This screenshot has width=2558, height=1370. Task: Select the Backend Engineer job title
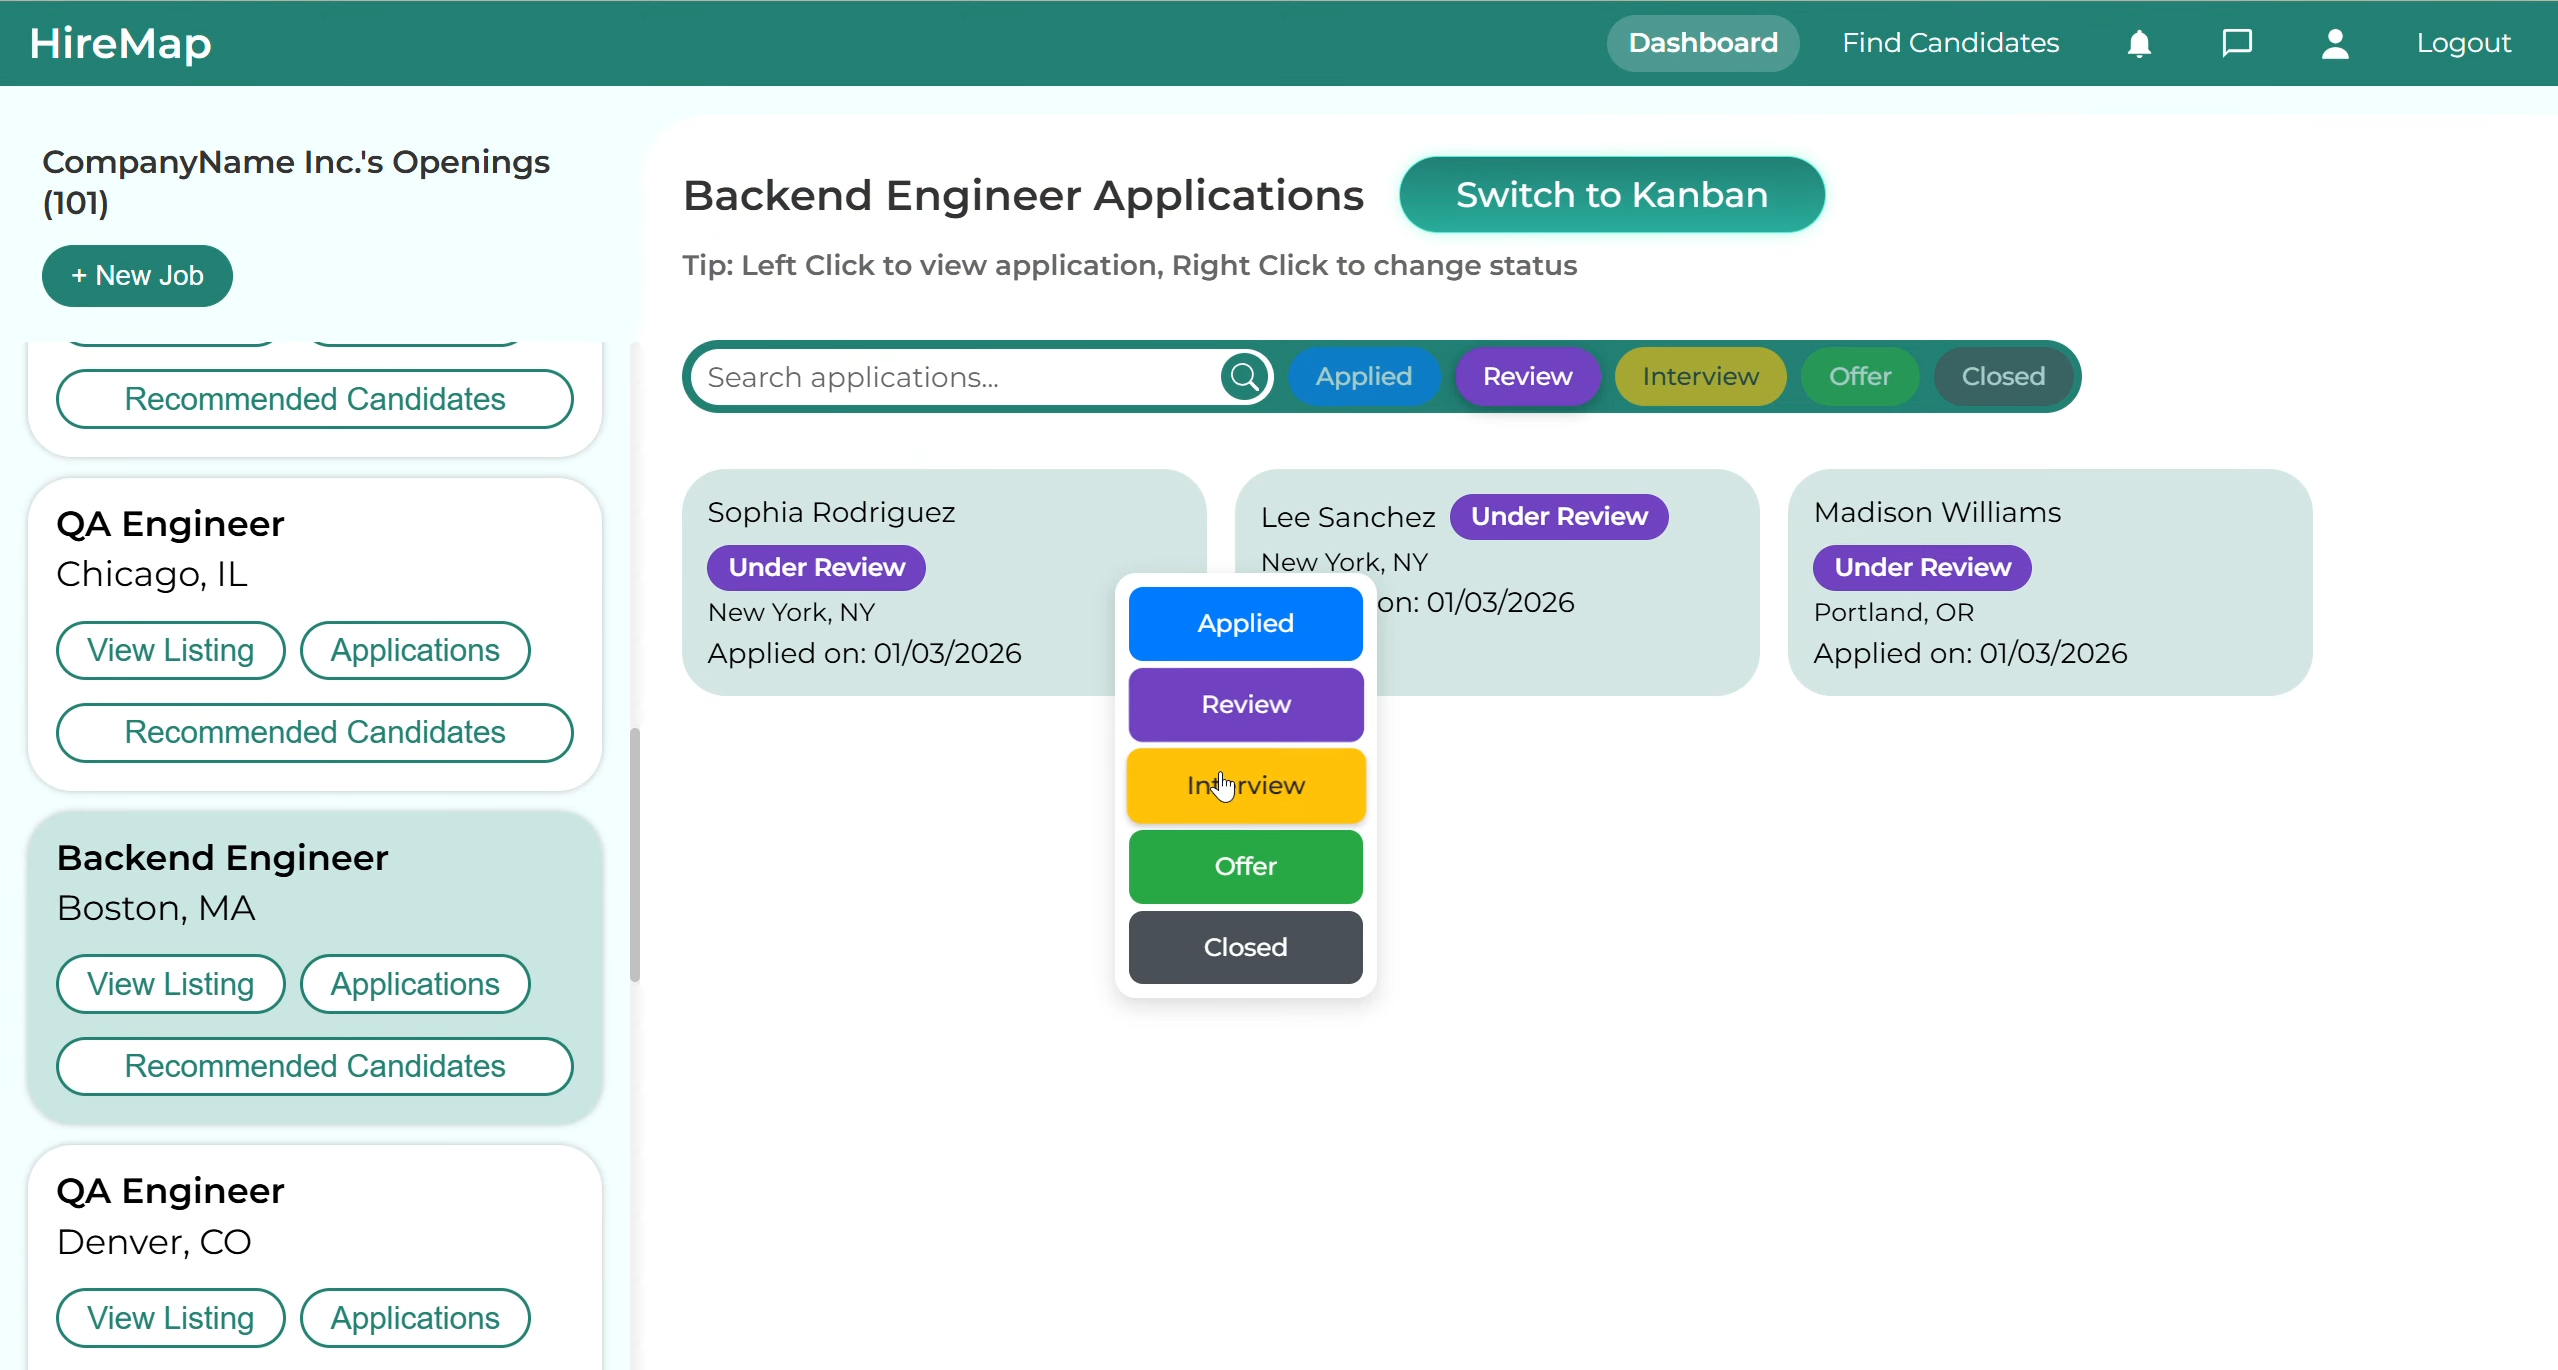[x=223, y=858]
